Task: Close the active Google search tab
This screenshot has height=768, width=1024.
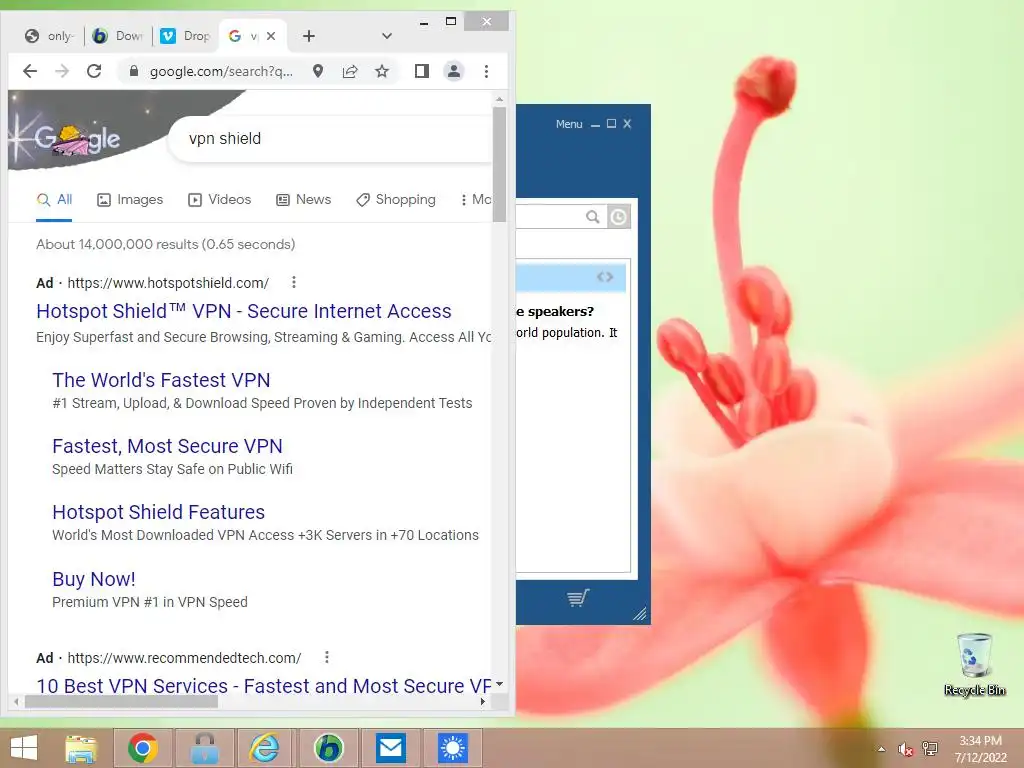Action: coord(271,36)
